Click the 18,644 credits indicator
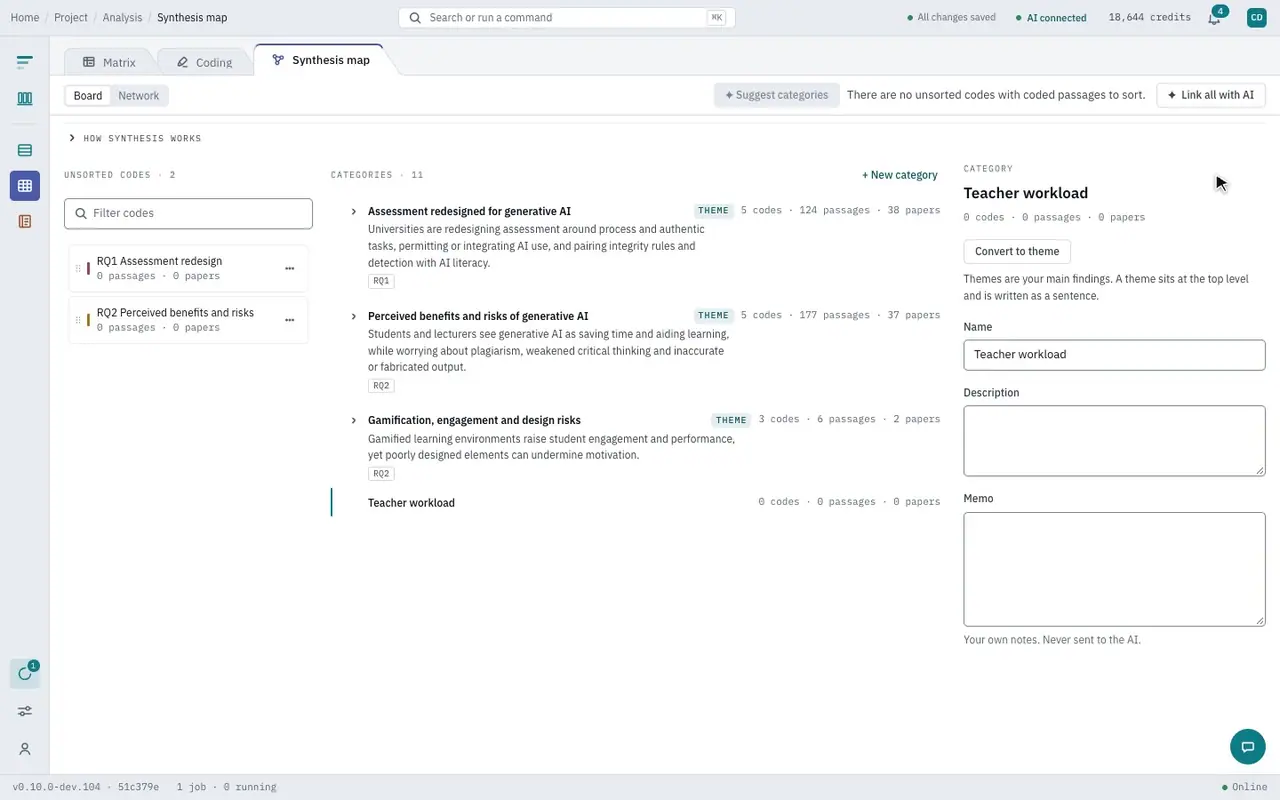The image size is (1280, 800). 1150,17
